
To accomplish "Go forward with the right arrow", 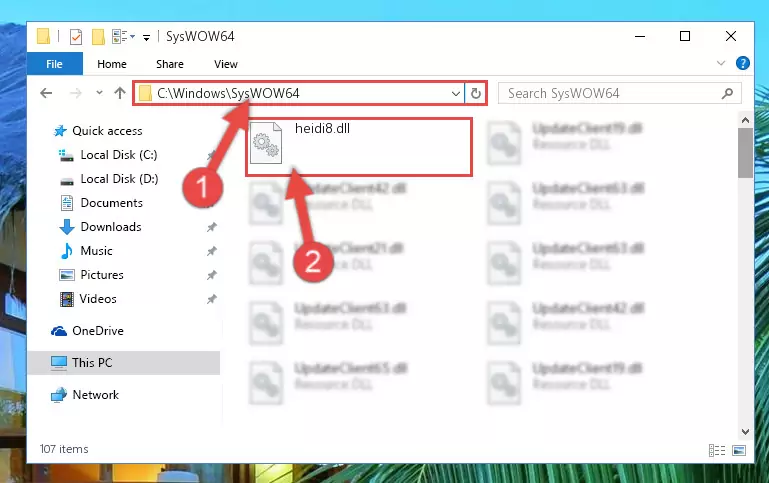I will (x=76, y=93).
